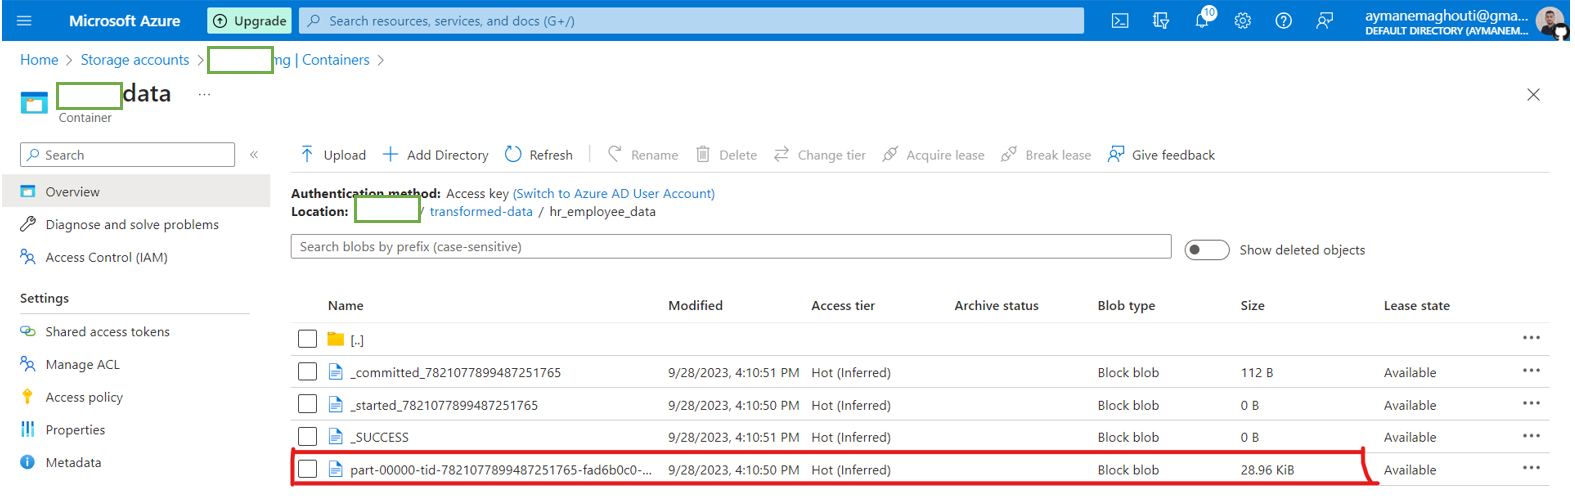Viewport: 1575px width, 502px height.
Task: Open the _SUCCESS blob
Action: point(379,438)
